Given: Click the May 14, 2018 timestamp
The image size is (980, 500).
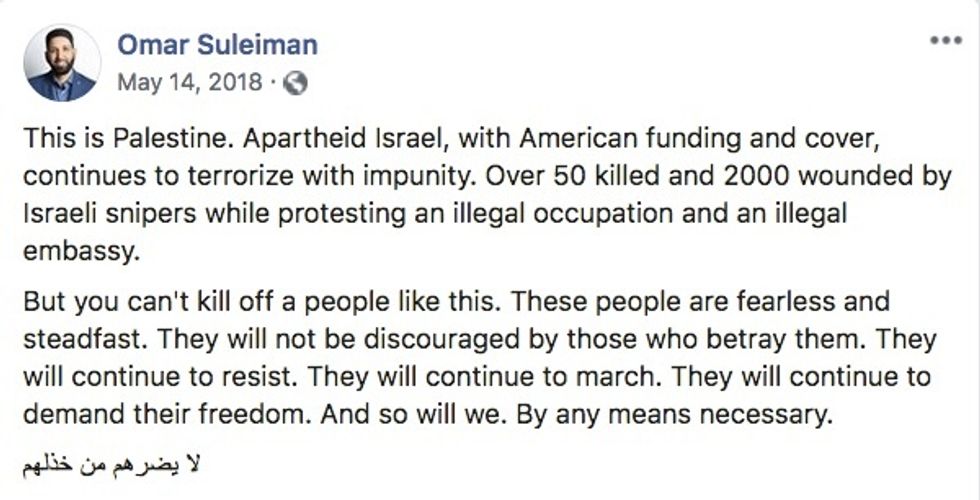Looking at the screenshot, I should tap(189, 83).
